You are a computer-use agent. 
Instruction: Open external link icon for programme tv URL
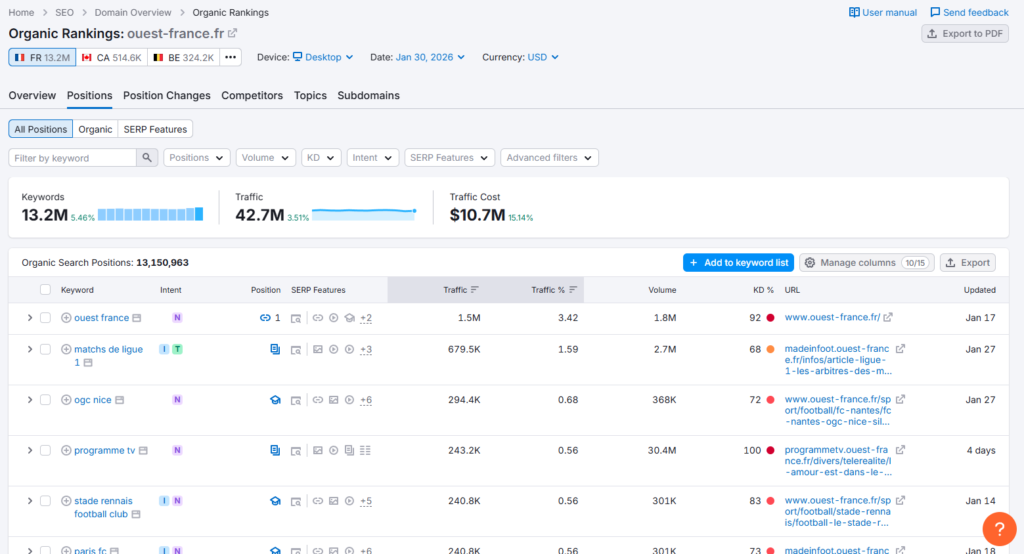pos(900,449)
